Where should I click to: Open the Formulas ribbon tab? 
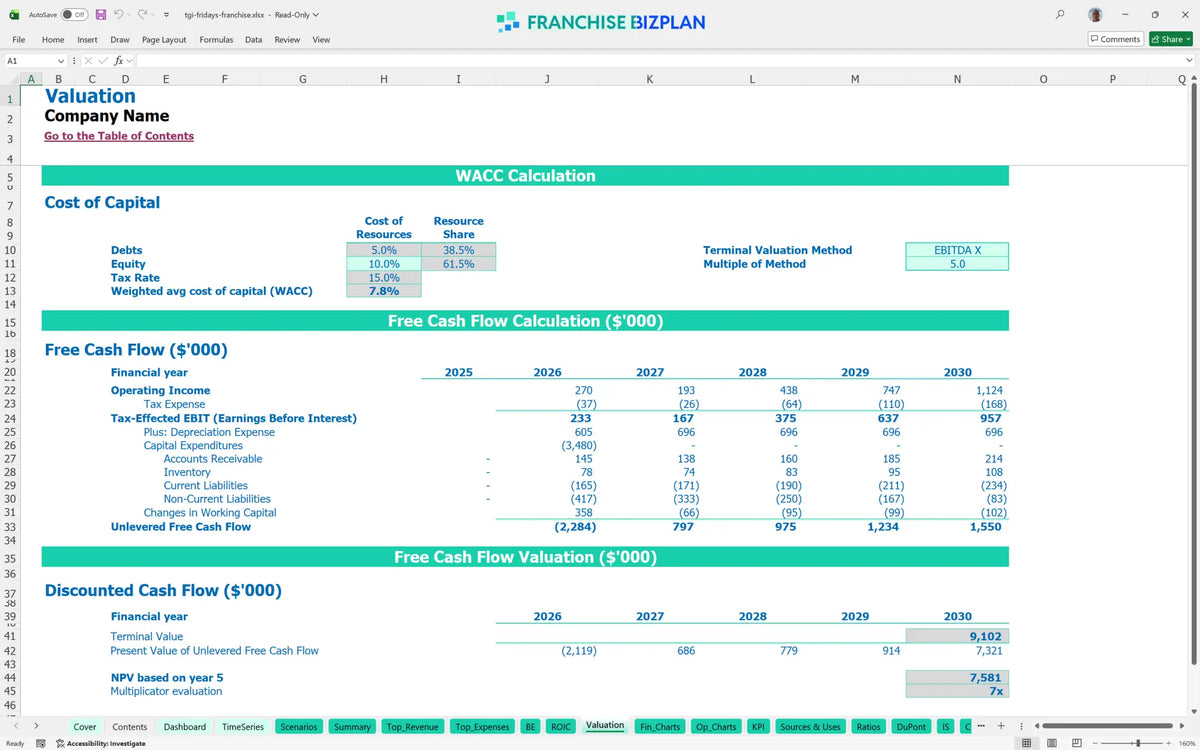[x=216, y=39]
